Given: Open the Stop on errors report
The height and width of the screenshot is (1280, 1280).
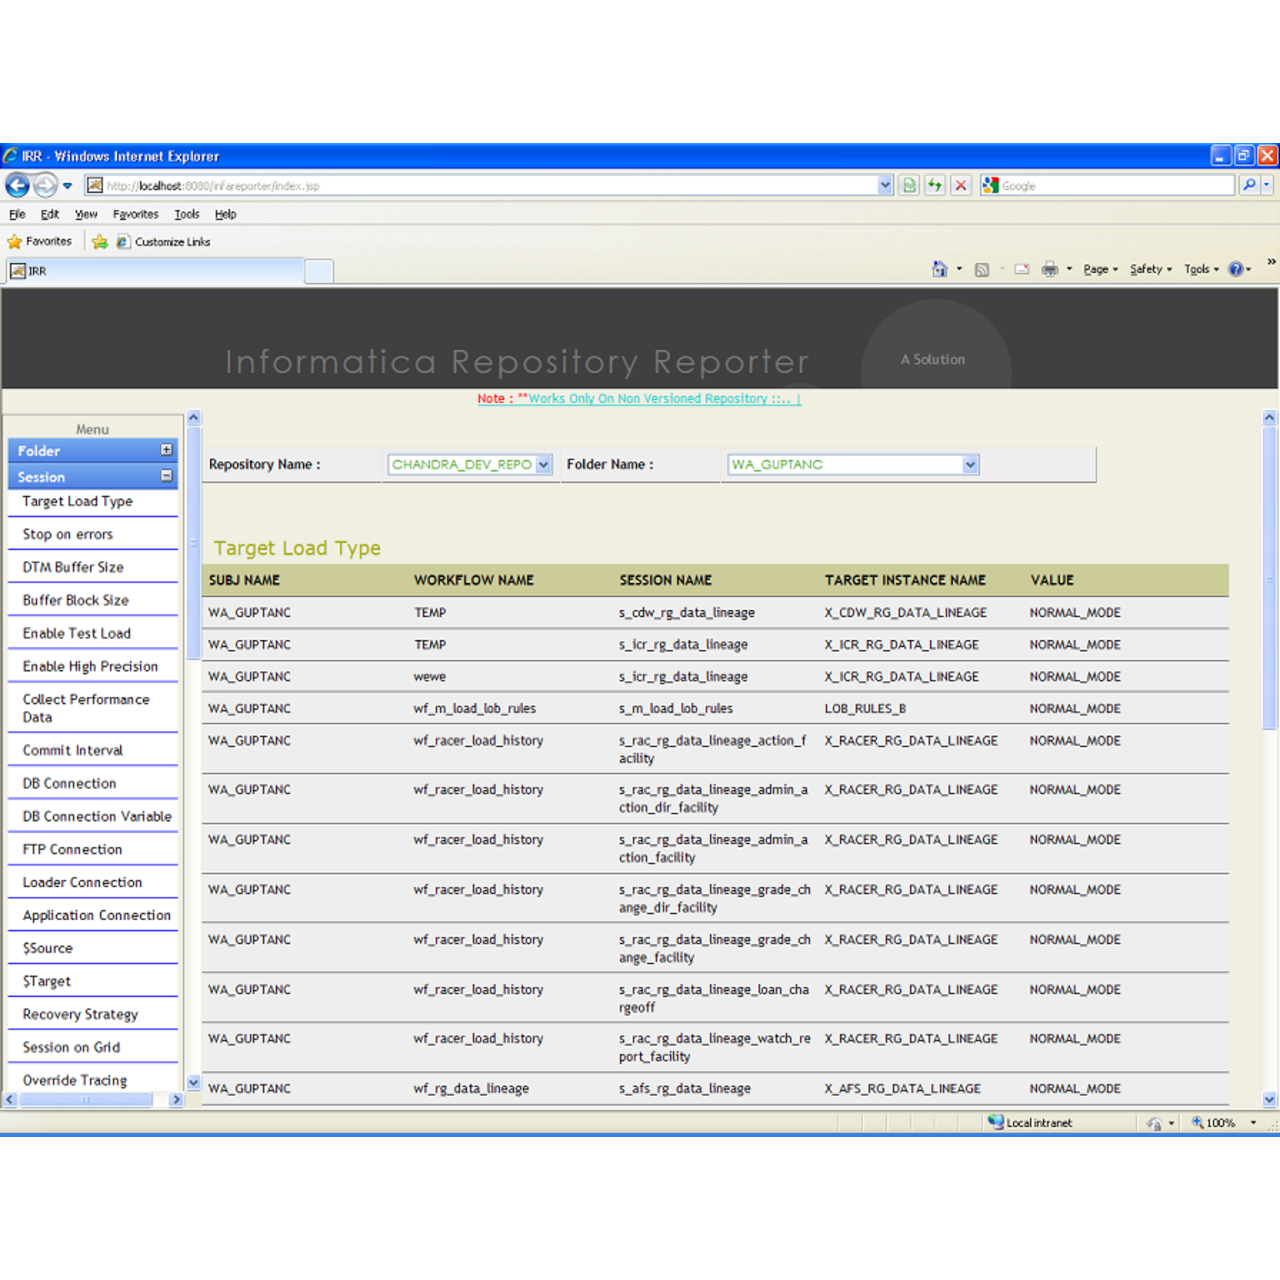Looking at the screenshot, I should point(66,534).
